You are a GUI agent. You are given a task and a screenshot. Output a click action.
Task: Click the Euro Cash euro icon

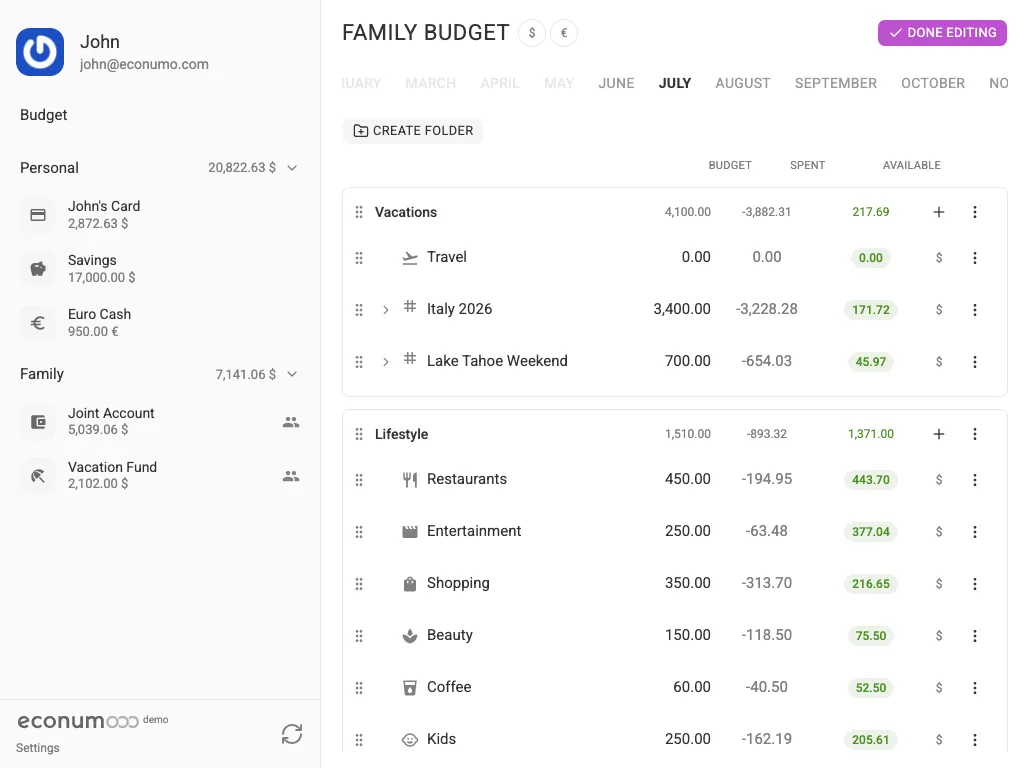coord(38,323)
